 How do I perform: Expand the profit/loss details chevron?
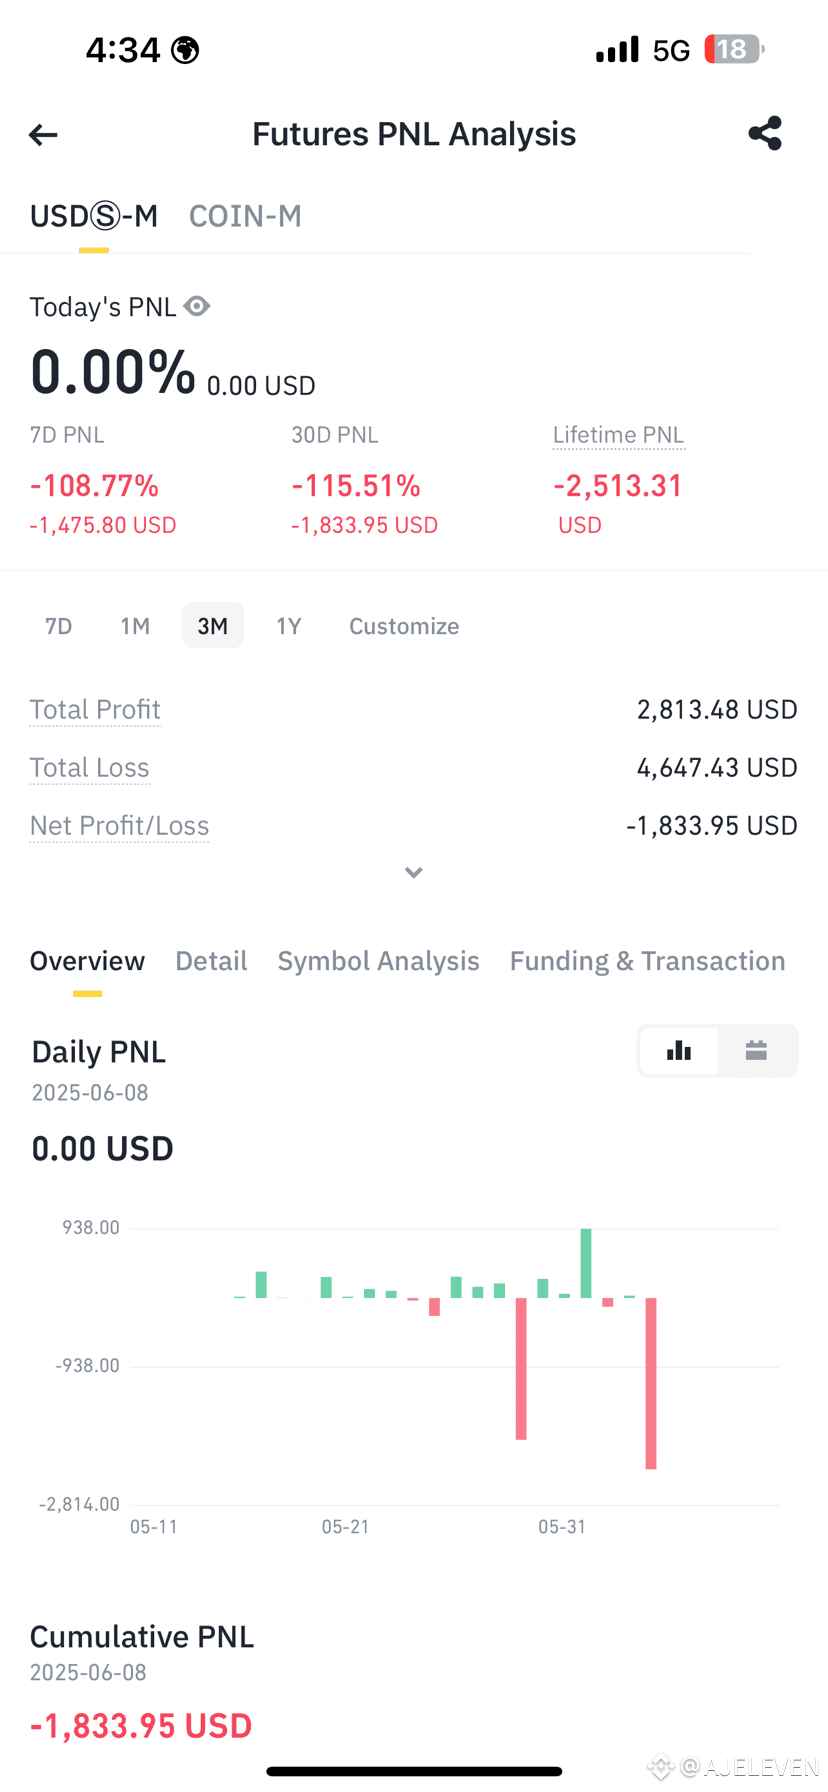(414, 873)
